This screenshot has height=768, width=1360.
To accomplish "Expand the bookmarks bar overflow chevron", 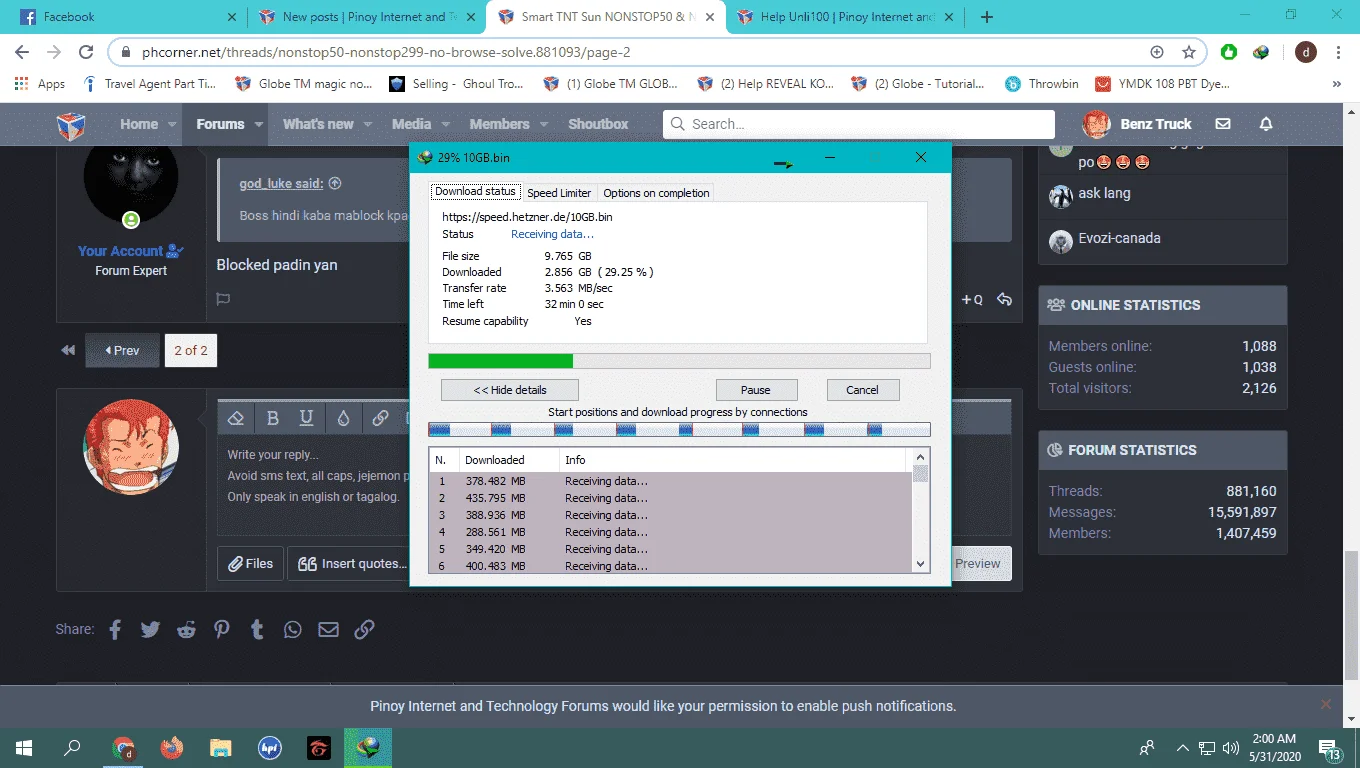I will coord(1337,84).
